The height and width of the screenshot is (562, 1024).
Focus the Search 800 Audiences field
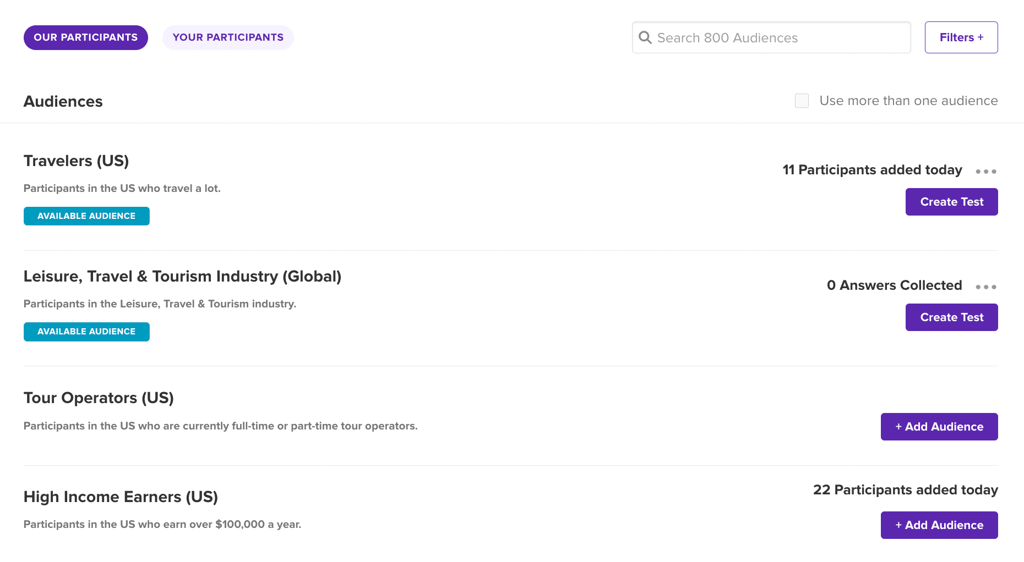coord(780,38)
